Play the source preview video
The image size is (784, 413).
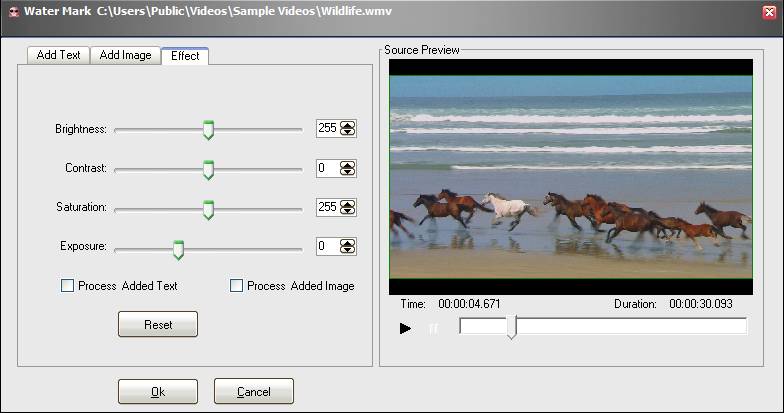point(405,328)
